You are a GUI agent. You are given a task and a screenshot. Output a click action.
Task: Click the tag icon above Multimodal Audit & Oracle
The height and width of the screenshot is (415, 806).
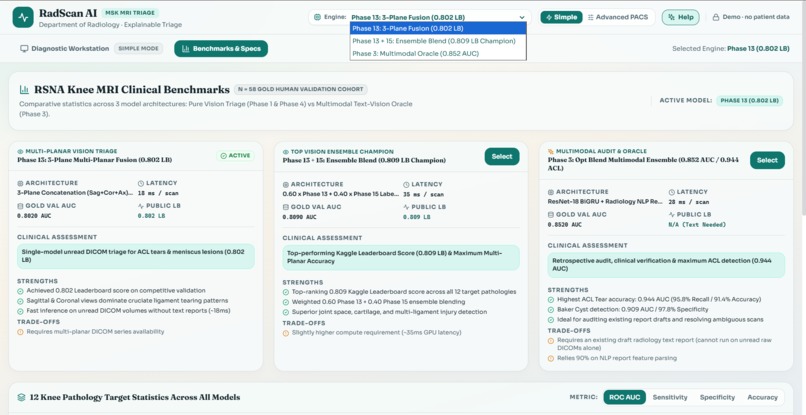tap(551, 152)
